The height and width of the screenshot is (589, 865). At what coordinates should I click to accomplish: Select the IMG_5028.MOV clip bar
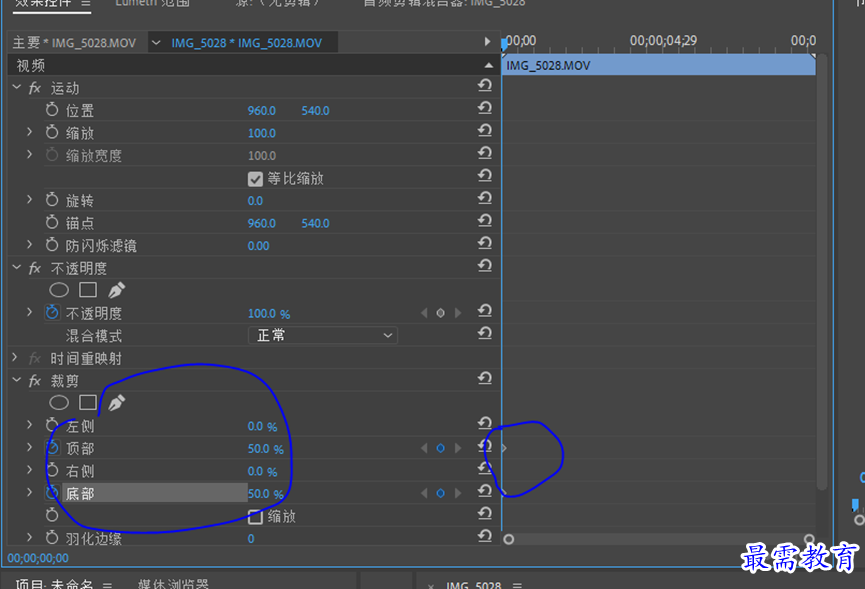(x=659, y=66)
